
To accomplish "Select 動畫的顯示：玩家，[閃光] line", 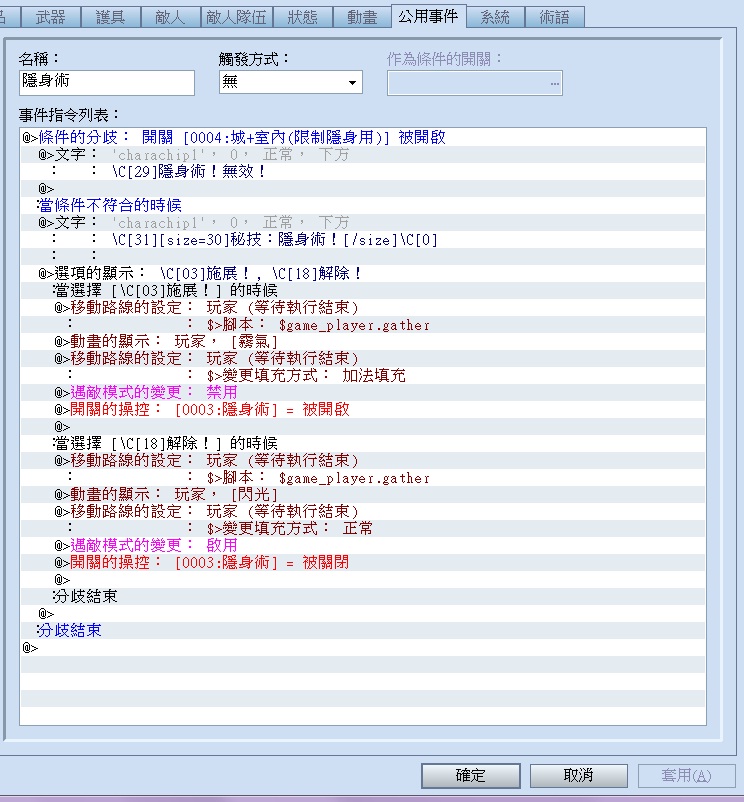I will coord(363,494).
